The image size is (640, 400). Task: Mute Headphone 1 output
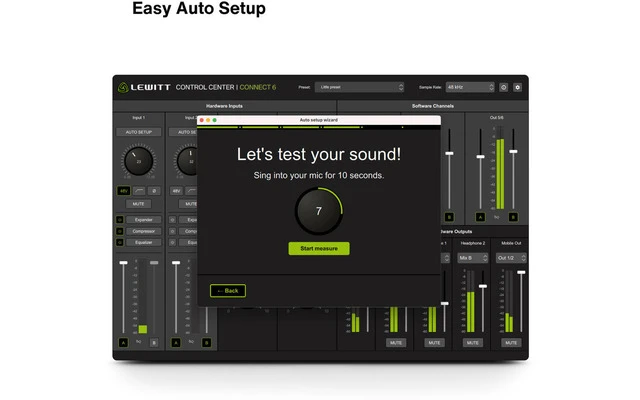point(434,343)
